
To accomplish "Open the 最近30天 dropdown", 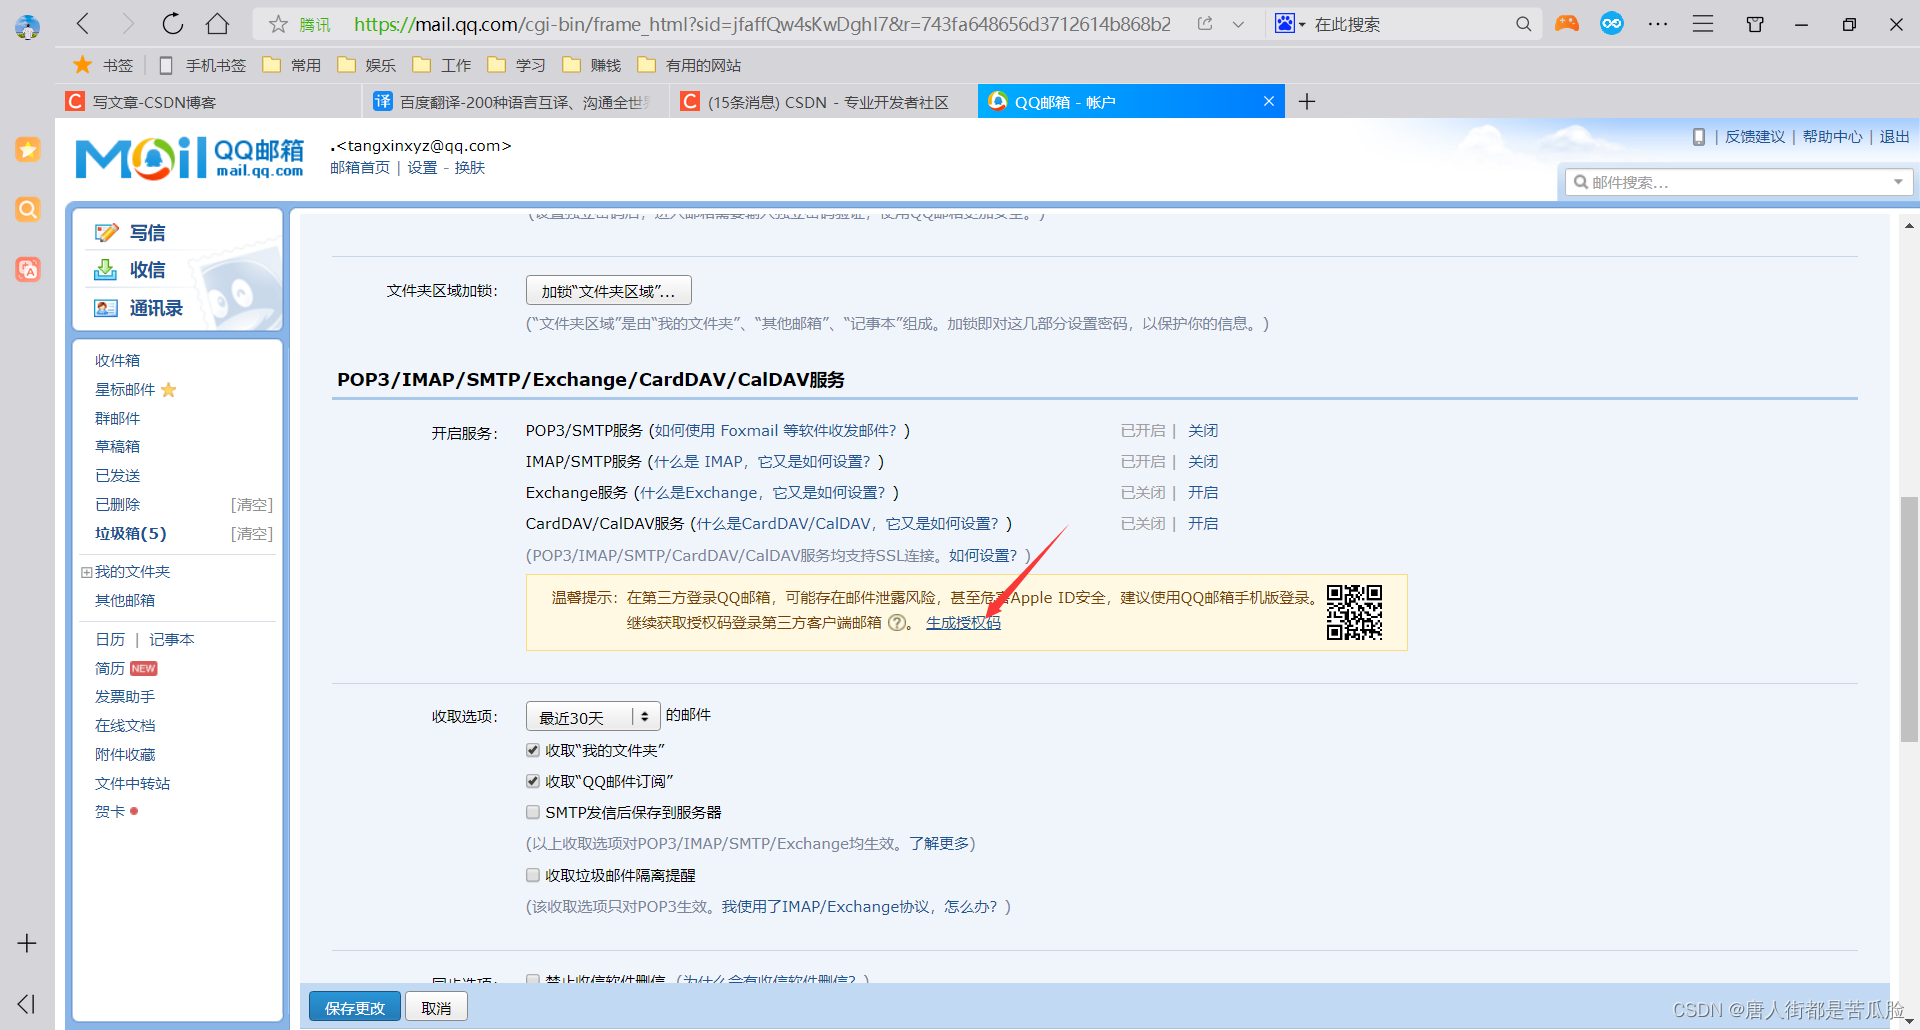I will [x=593, y=717].
